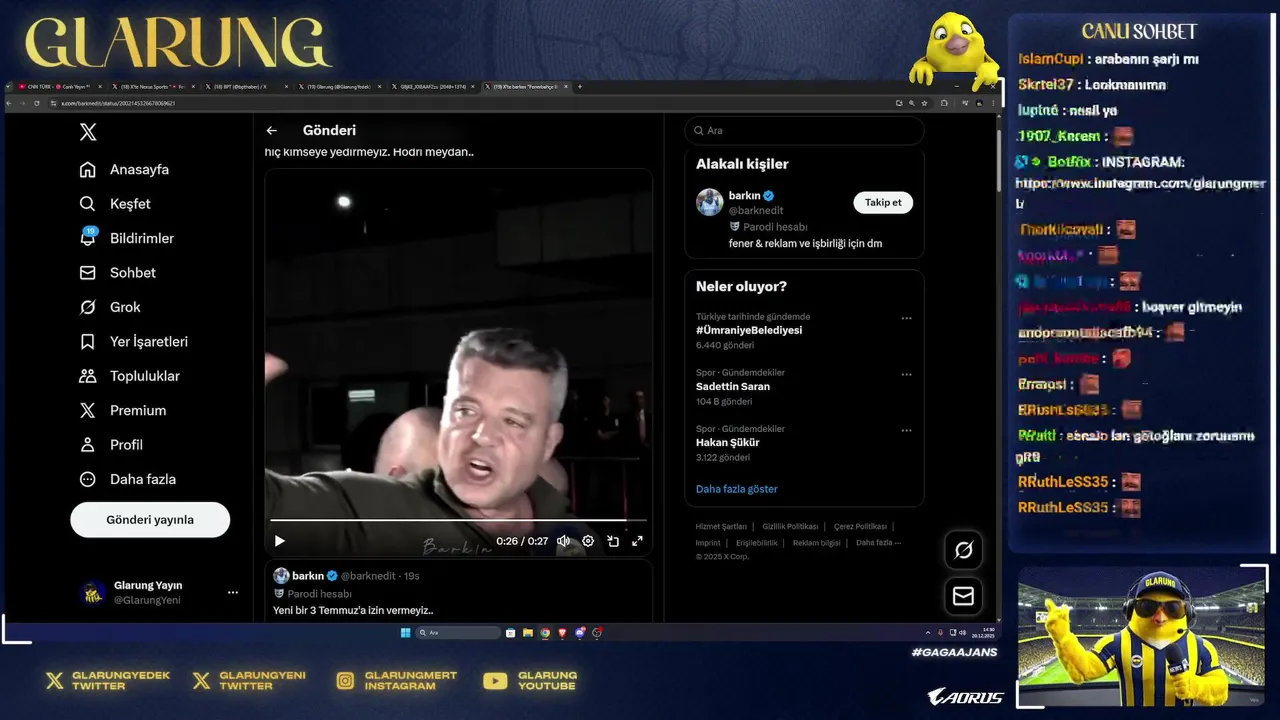The width and height of the screenshot is (1280, 720).
Task: Open Gizlilik Politikası footer link
Action: 790,526
